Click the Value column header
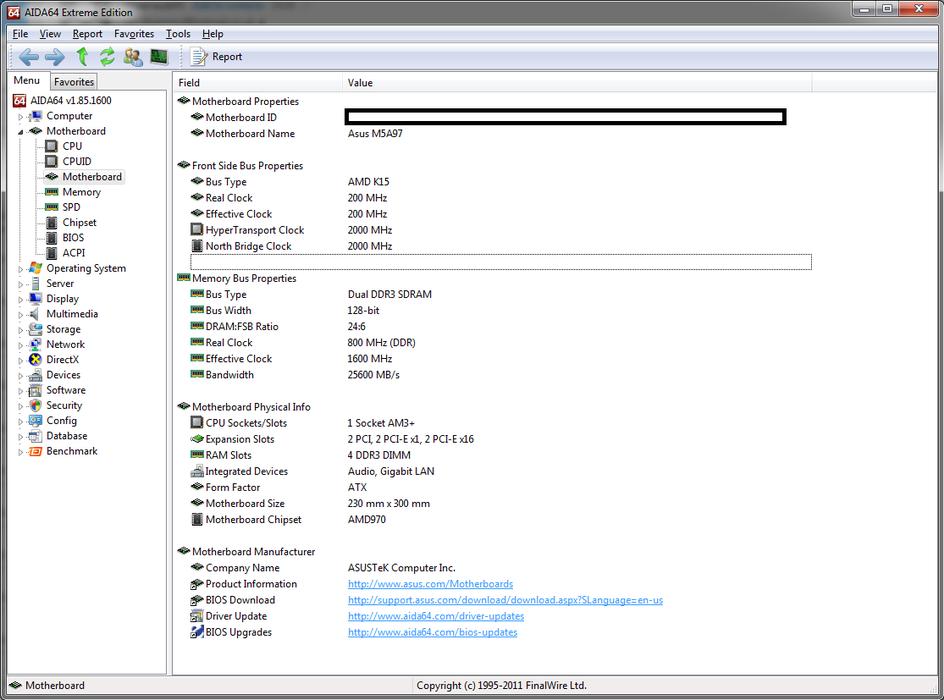Screen dimensions: 944x700 pyautogui.click(x=360, y=83)
